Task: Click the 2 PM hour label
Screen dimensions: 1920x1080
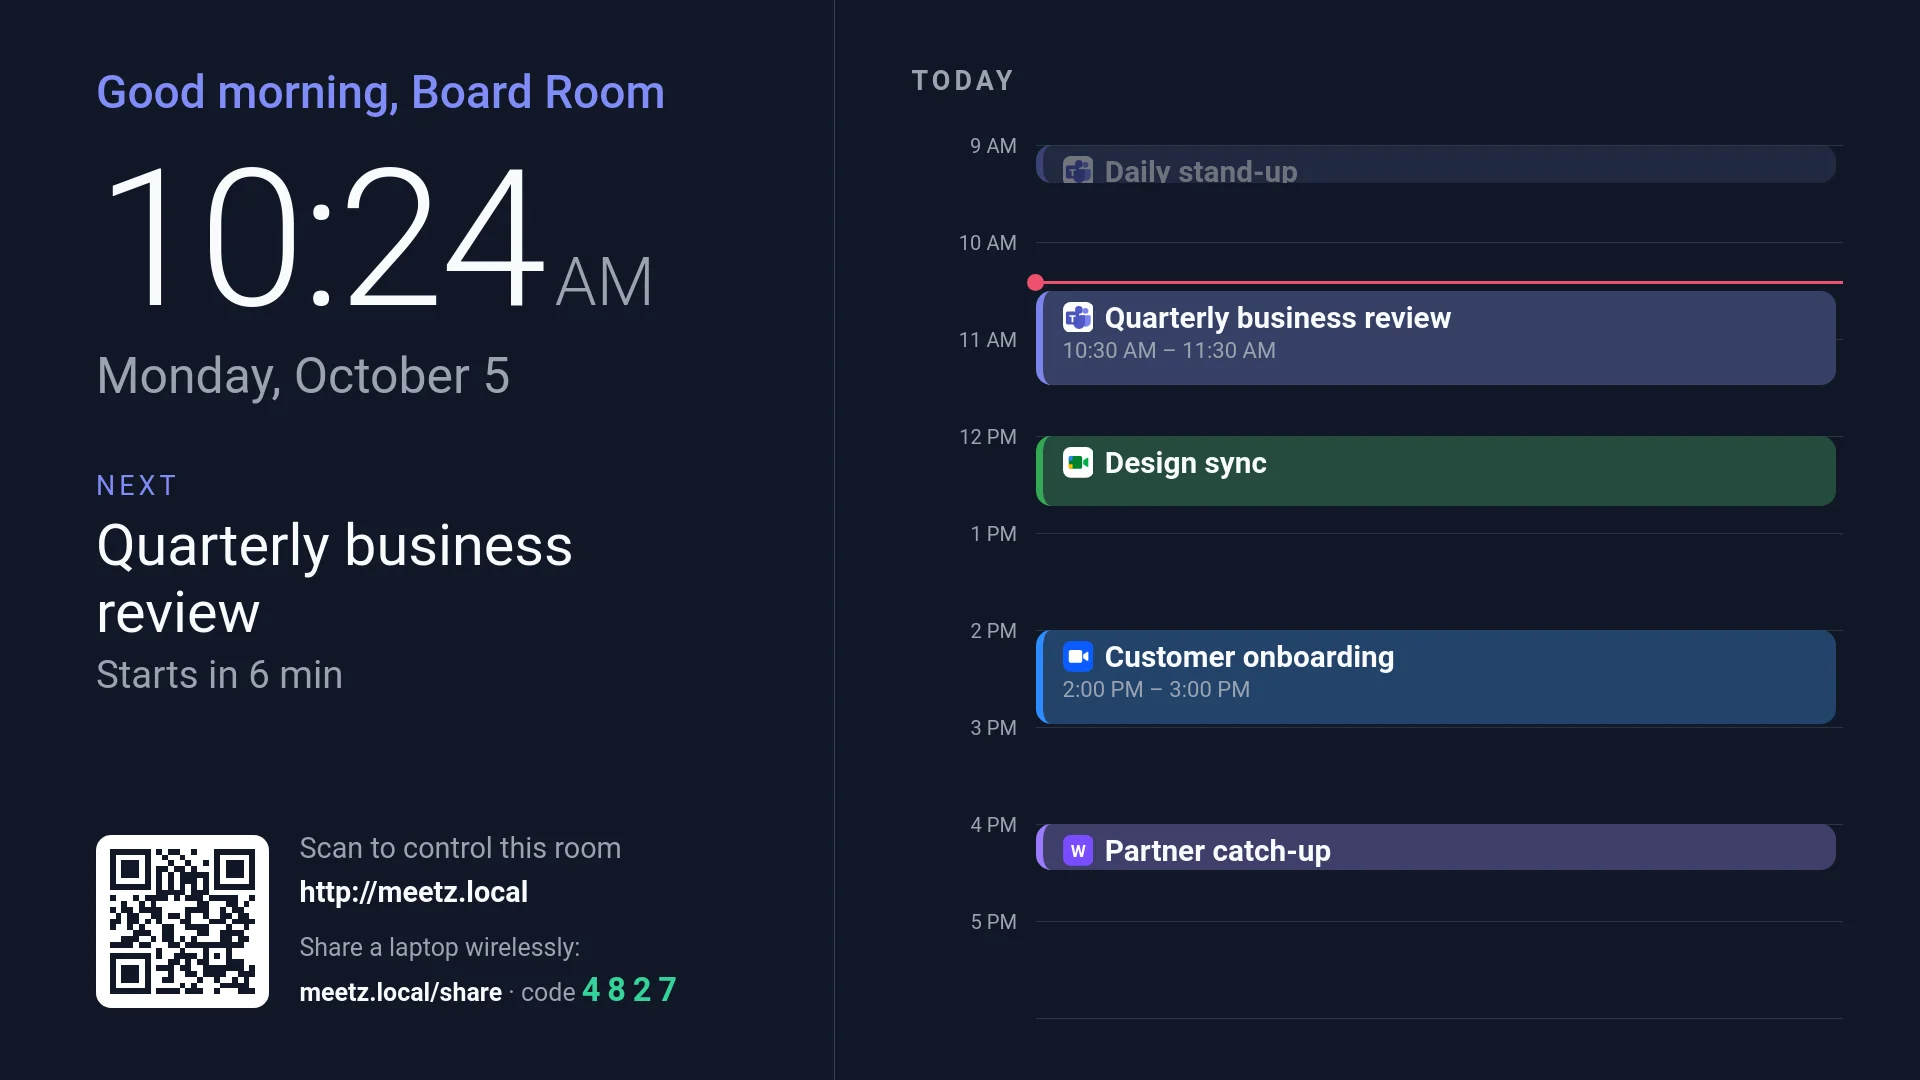Action: tap(993, 631)
